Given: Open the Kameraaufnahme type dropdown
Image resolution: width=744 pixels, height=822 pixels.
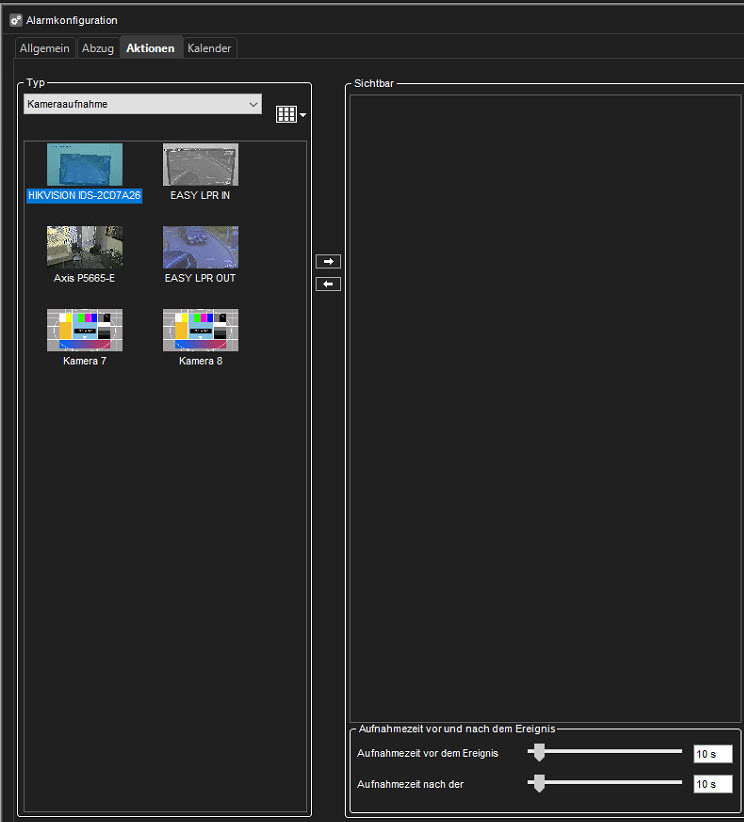Looking at the screenshot, I should 143,104.
